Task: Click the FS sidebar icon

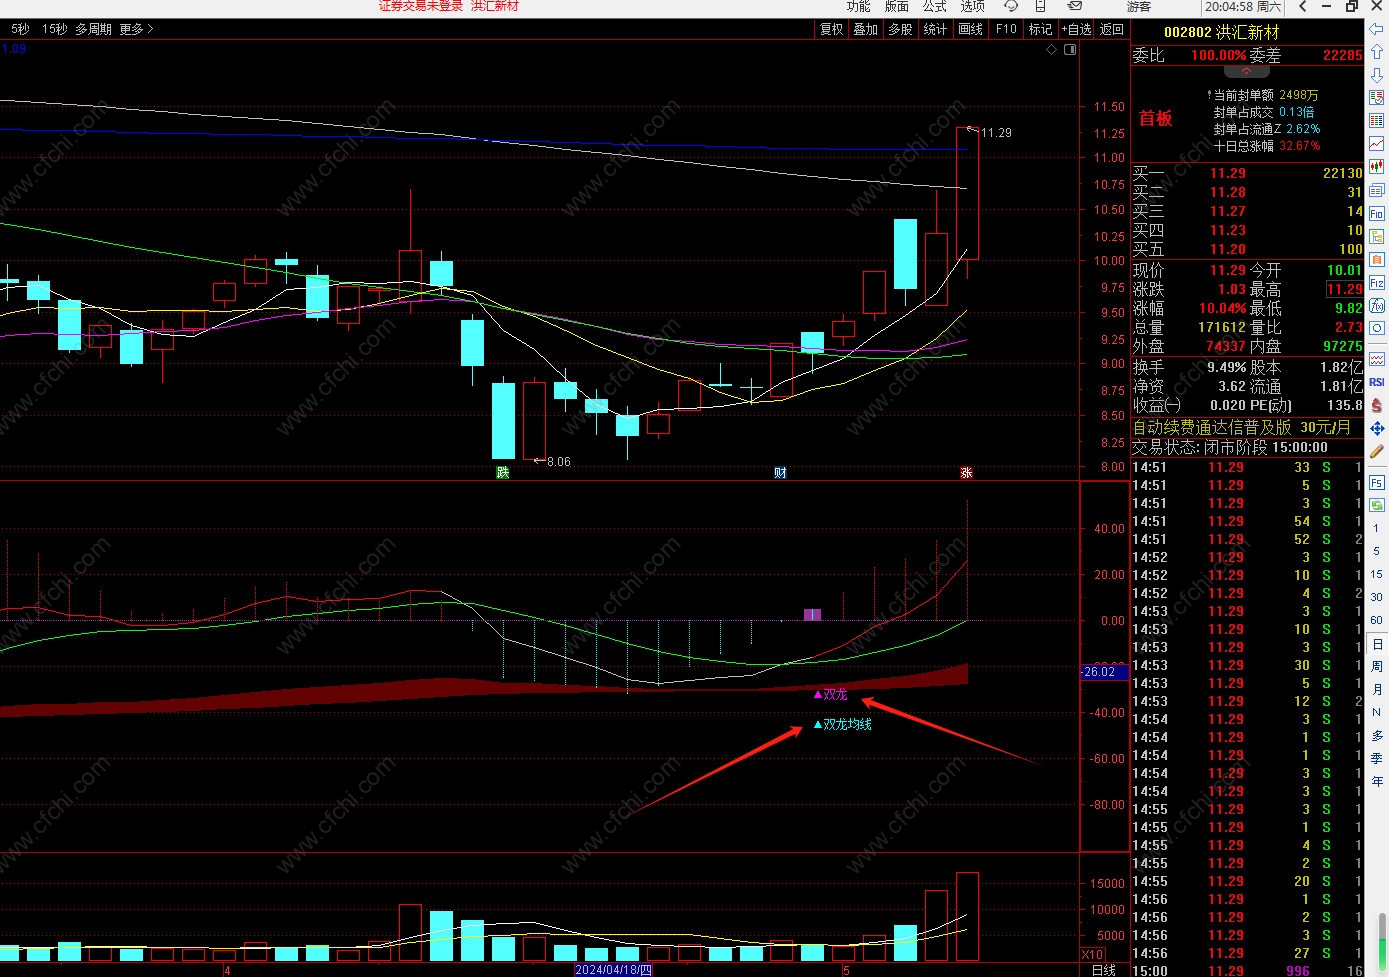Action: 1377,483
